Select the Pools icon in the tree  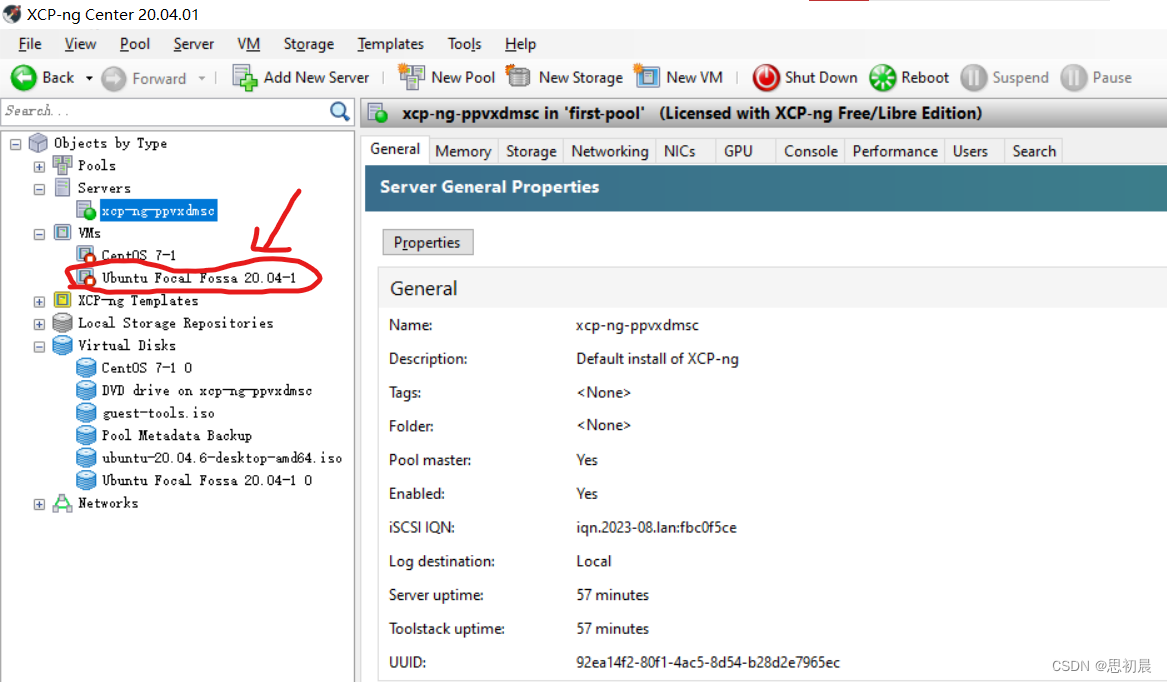pos(63,165)
